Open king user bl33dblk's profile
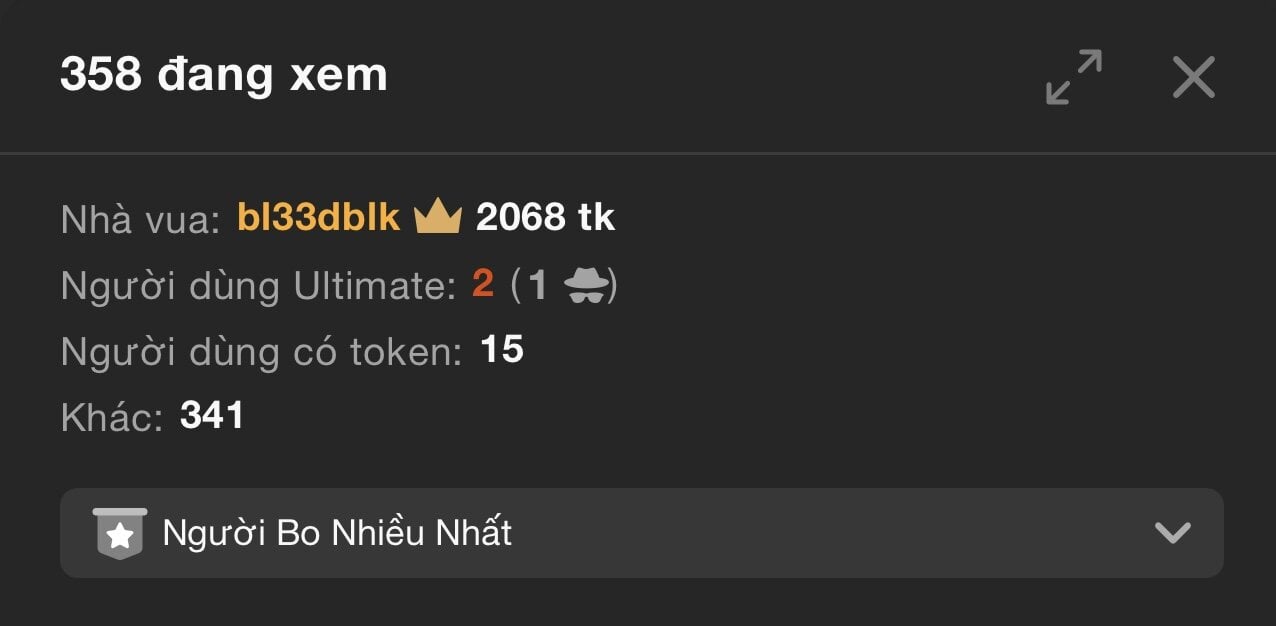 point(318,217)
